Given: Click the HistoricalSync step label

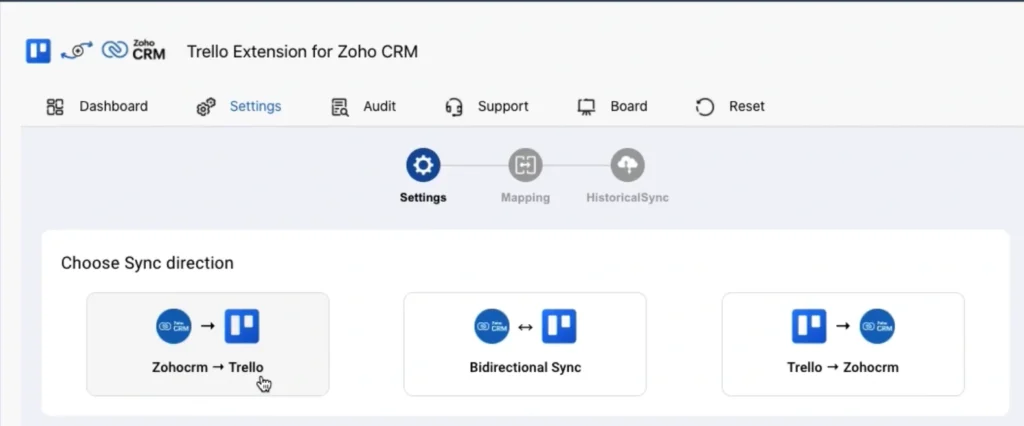Looking at the screenshot, I should pyautogui.click(x=627, y=197).
